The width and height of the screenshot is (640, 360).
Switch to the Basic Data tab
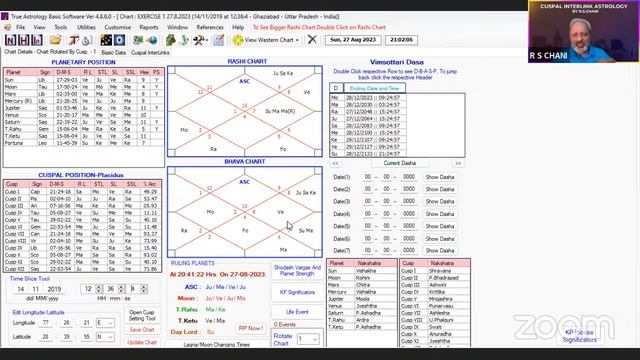[113, 53]
